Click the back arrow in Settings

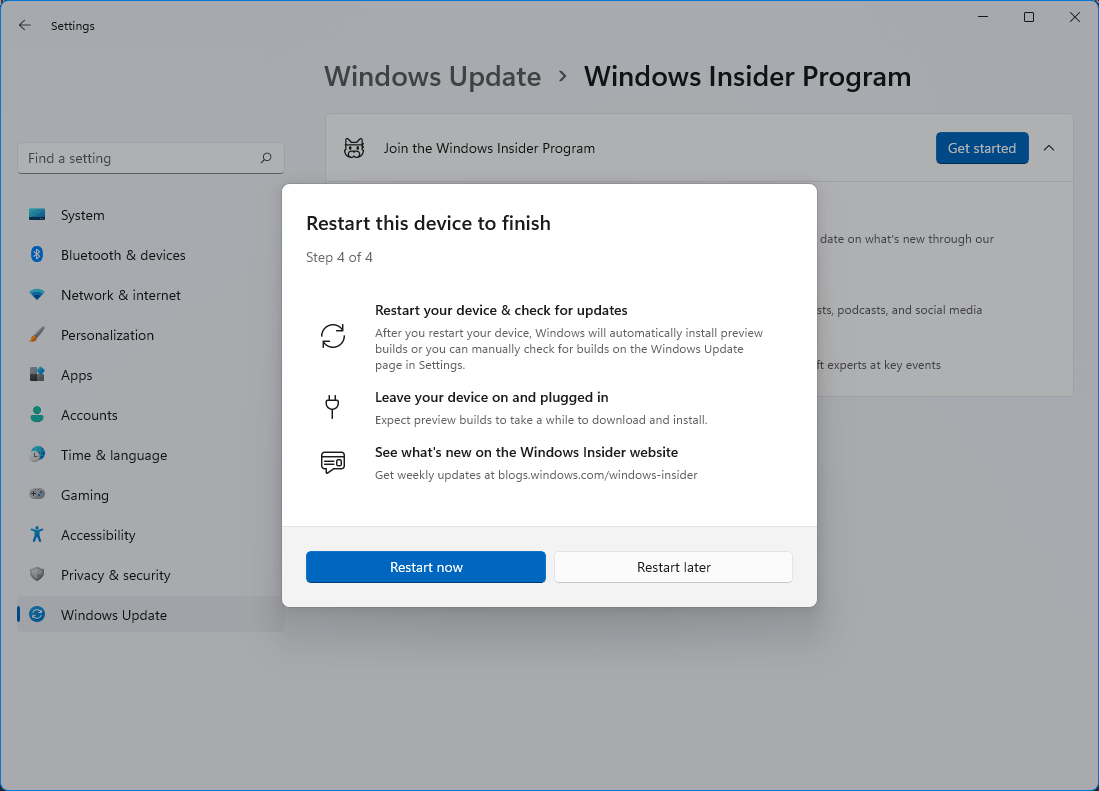[x=25, y=26]
